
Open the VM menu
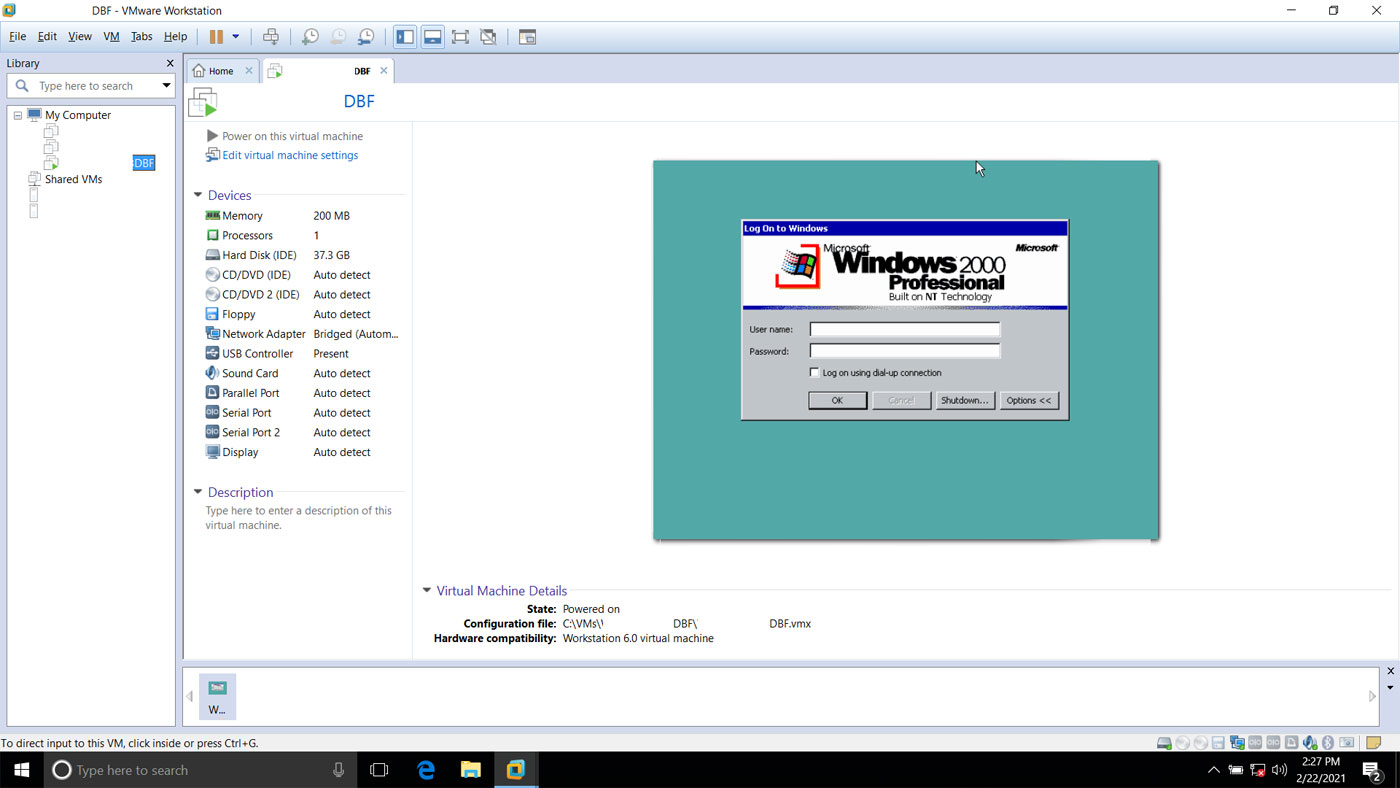point(111,36)
